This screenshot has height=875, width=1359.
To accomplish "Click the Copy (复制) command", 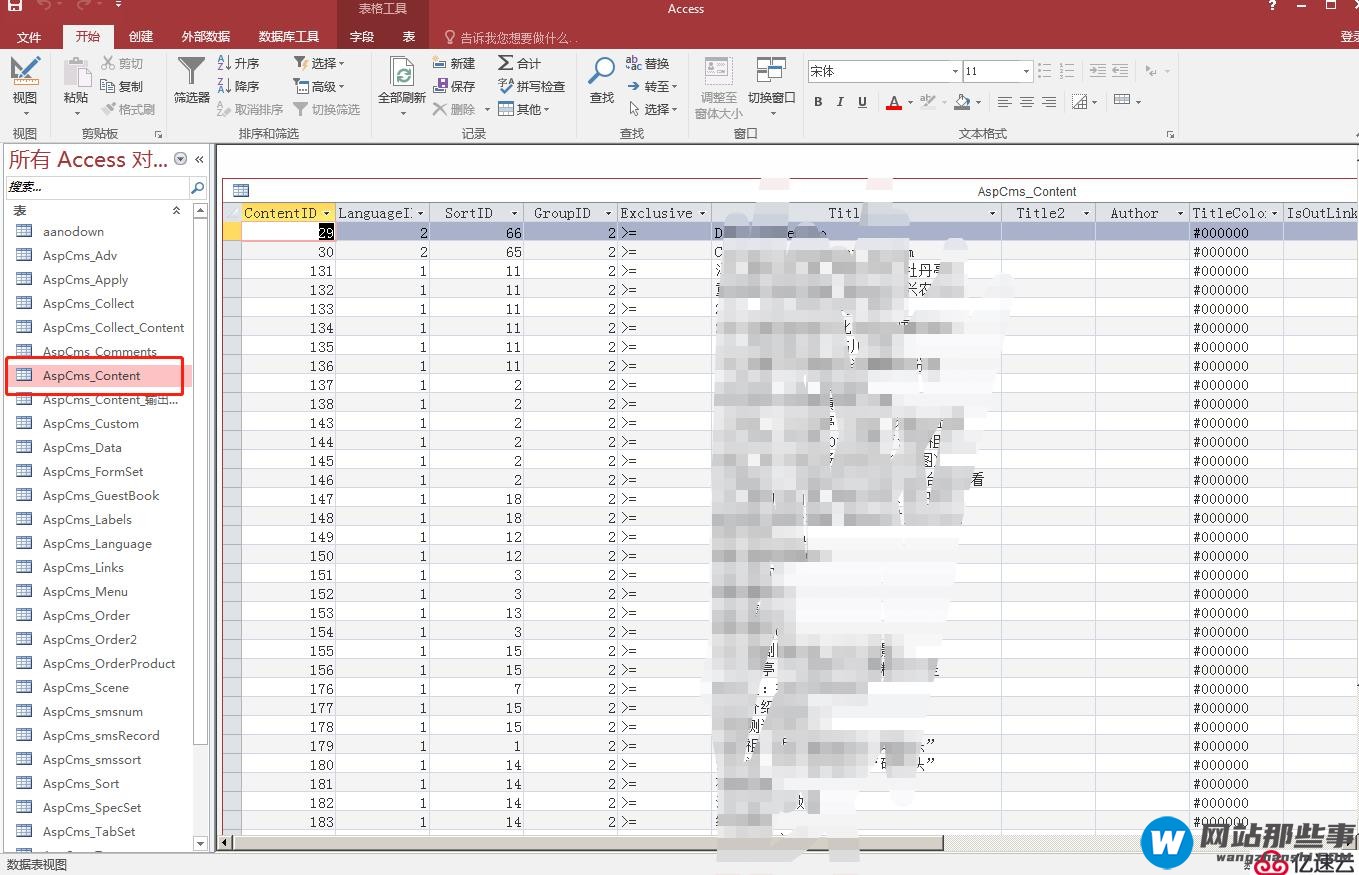I will 122,86.
